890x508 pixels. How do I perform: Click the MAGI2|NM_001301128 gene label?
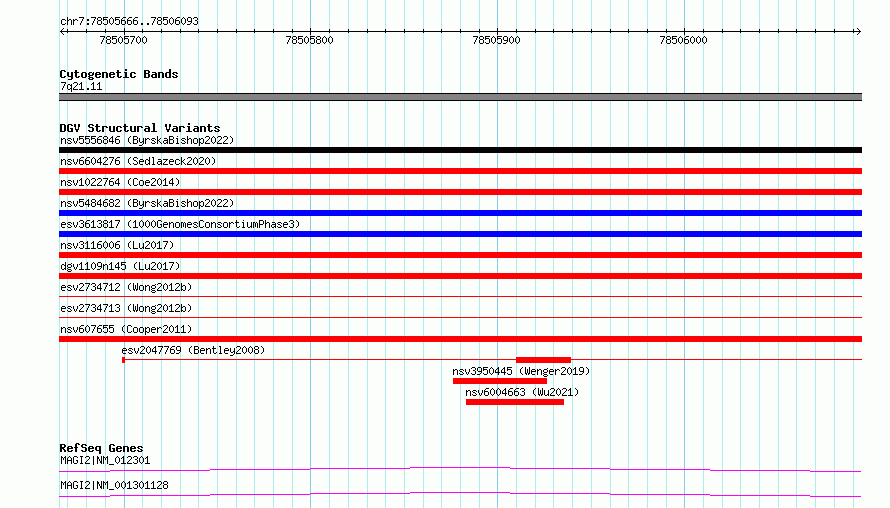click(114, 485)
